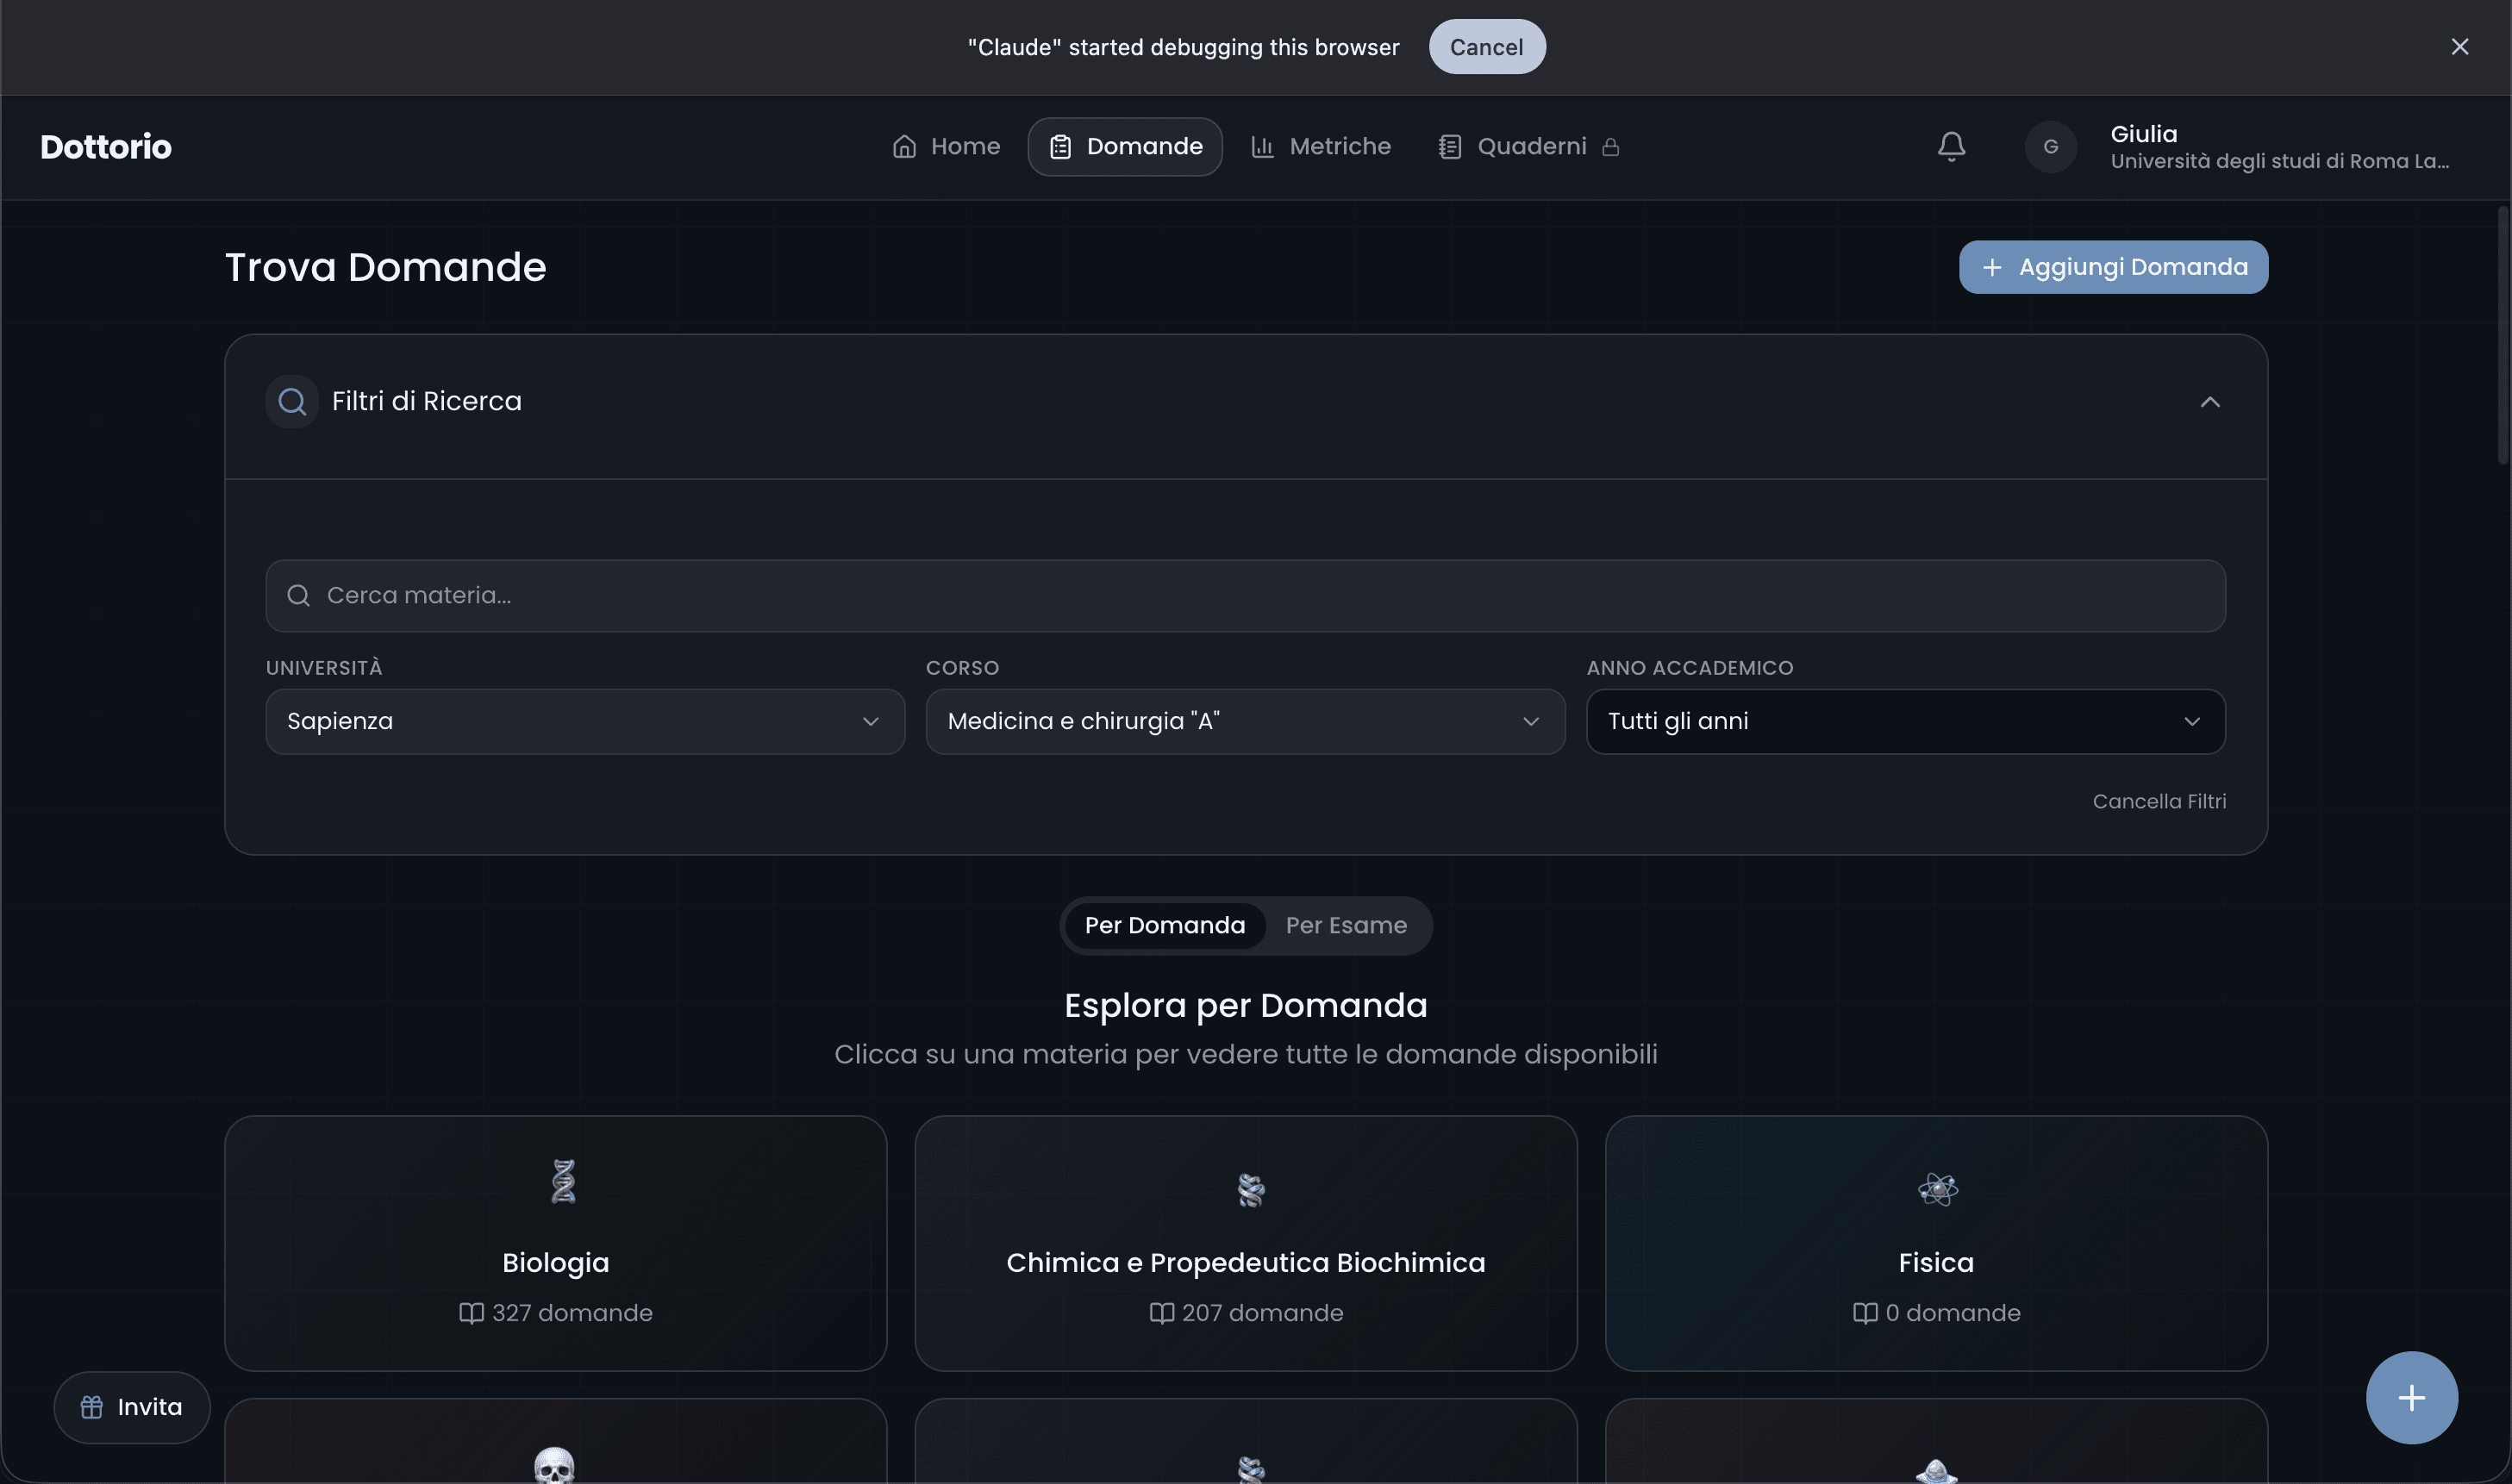
Task: Click the Chimica e Propedeutica Biochimica icon
Action: (x=1251, y=1189)
